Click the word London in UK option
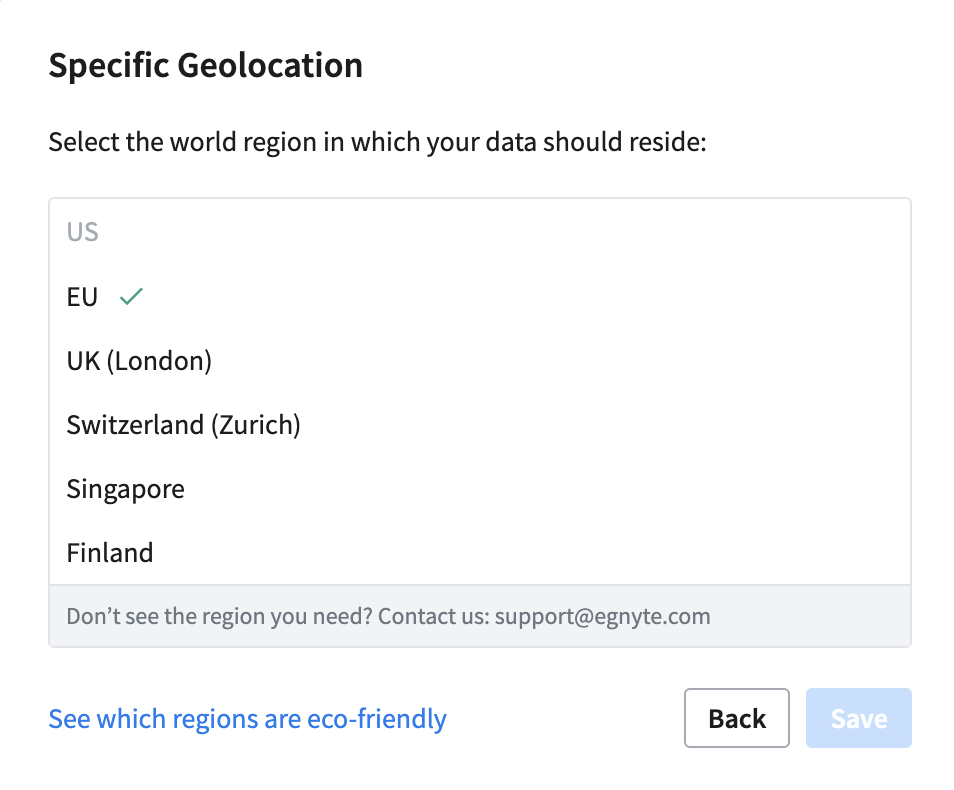The image size is (954, 790). [158, 361]
